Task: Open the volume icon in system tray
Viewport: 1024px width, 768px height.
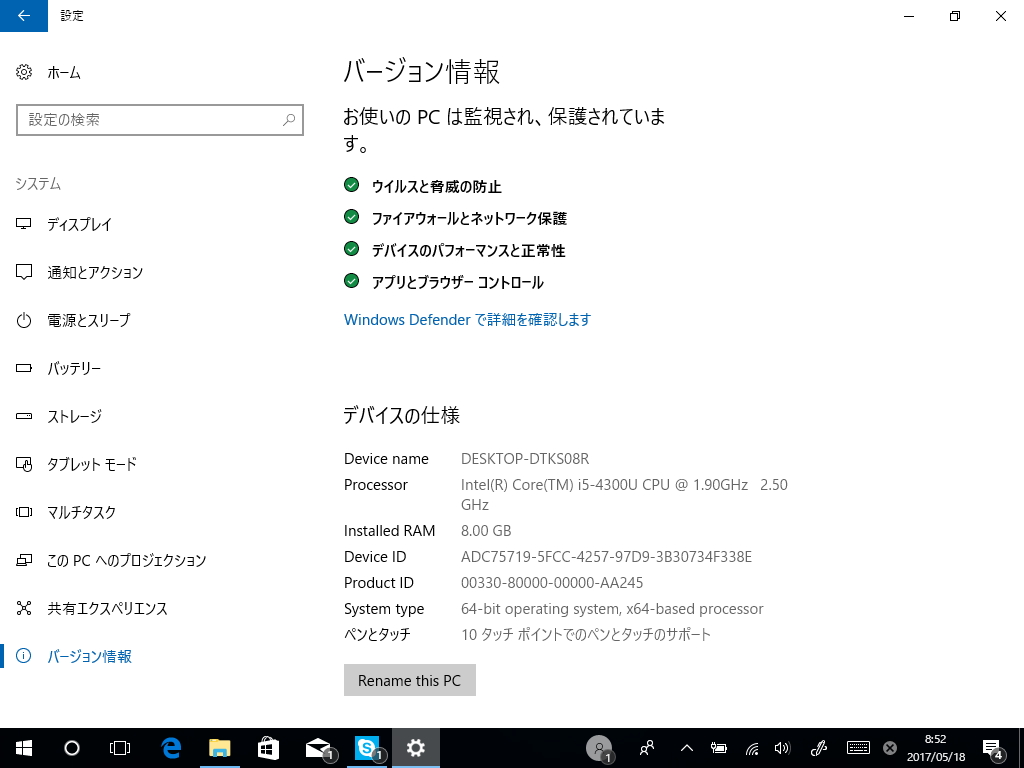Action: pos(781,747)
